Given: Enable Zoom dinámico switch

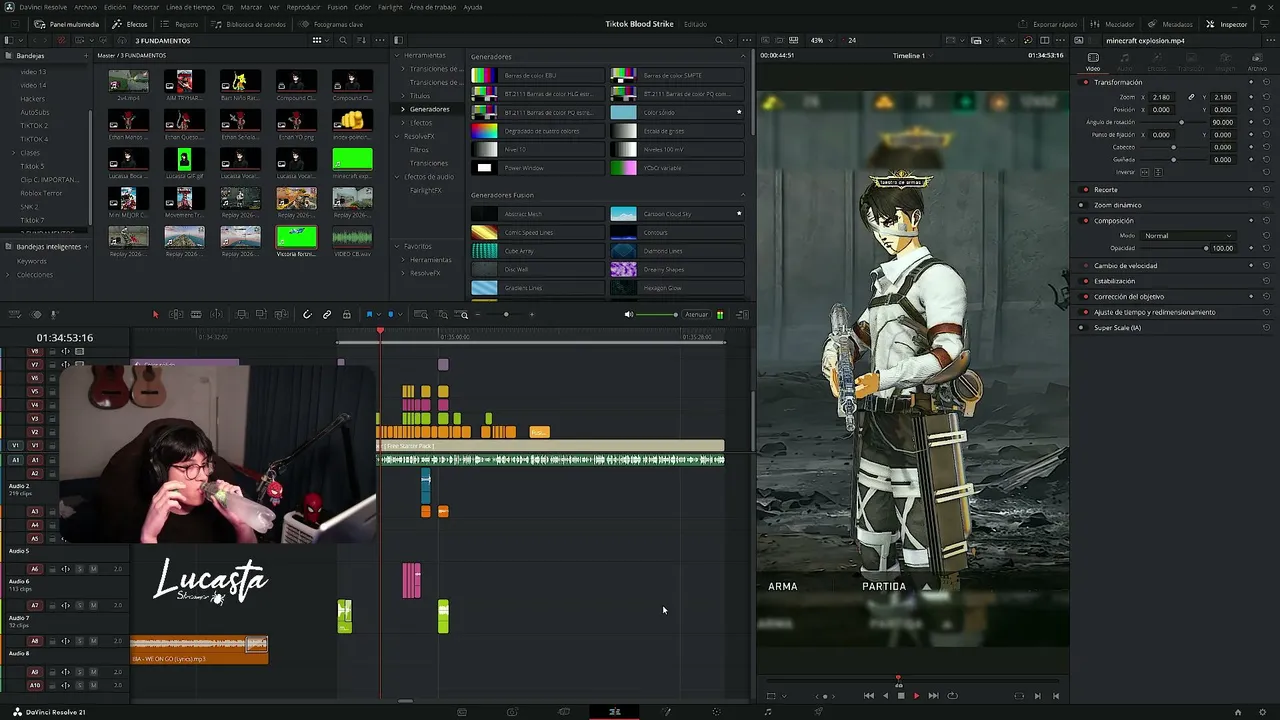Looking at the screenshot, I should (1085, 205).
